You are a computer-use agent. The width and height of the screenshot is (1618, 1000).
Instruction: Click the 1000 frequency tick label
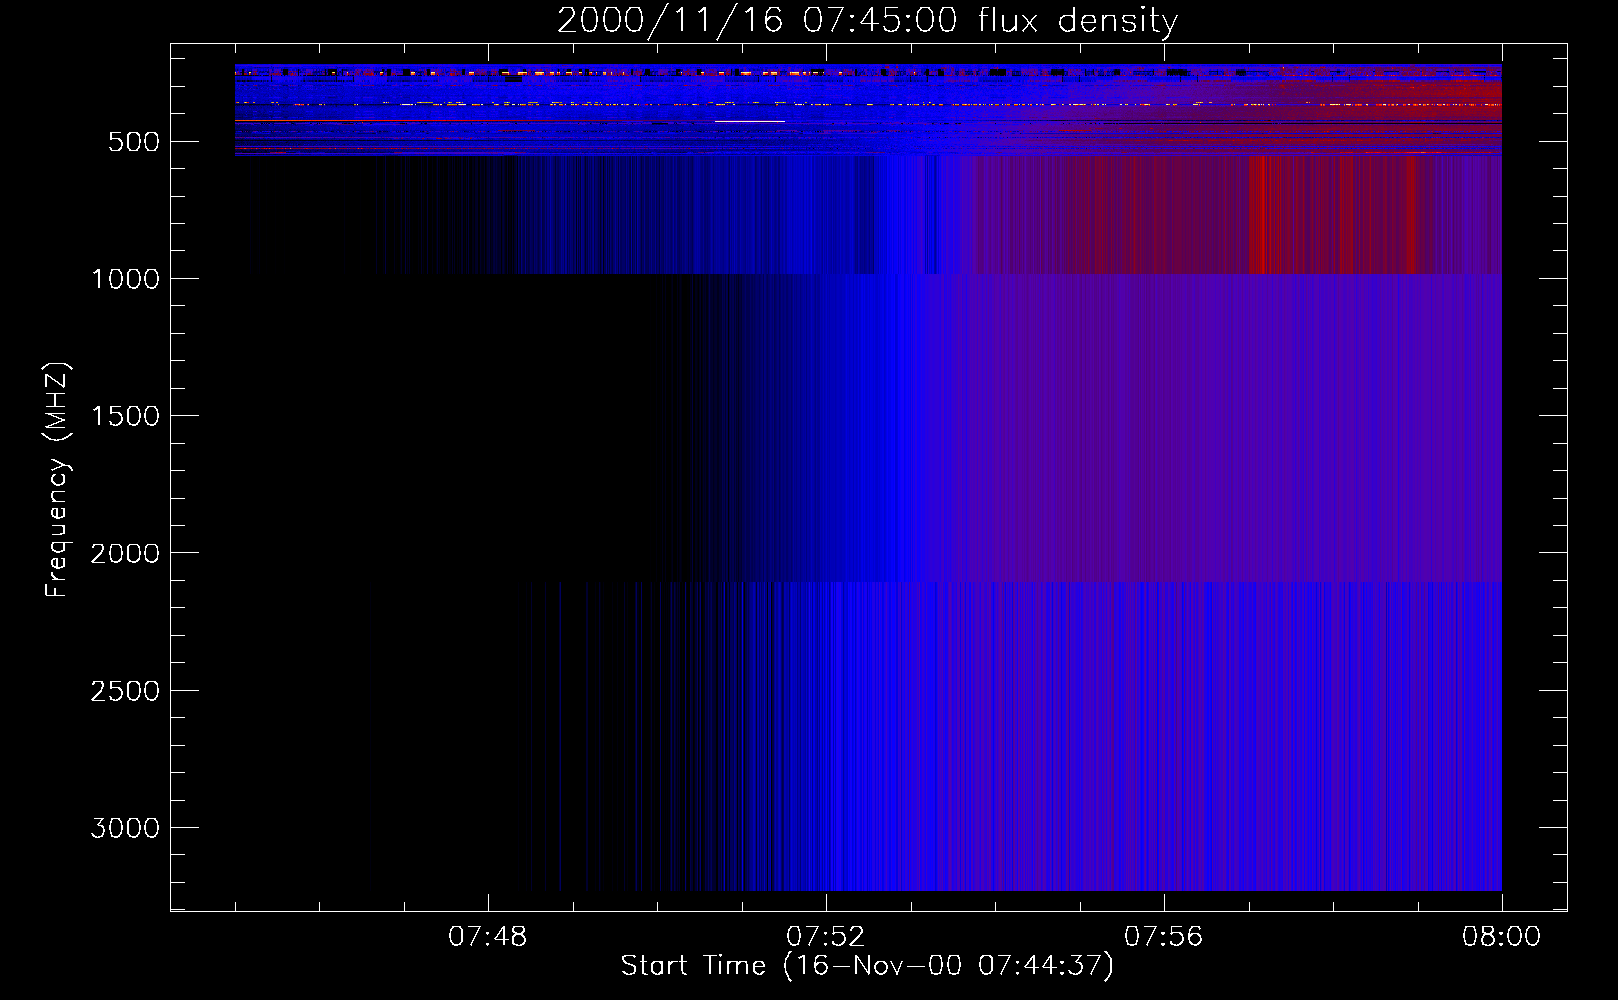click(x=125, y=279)
